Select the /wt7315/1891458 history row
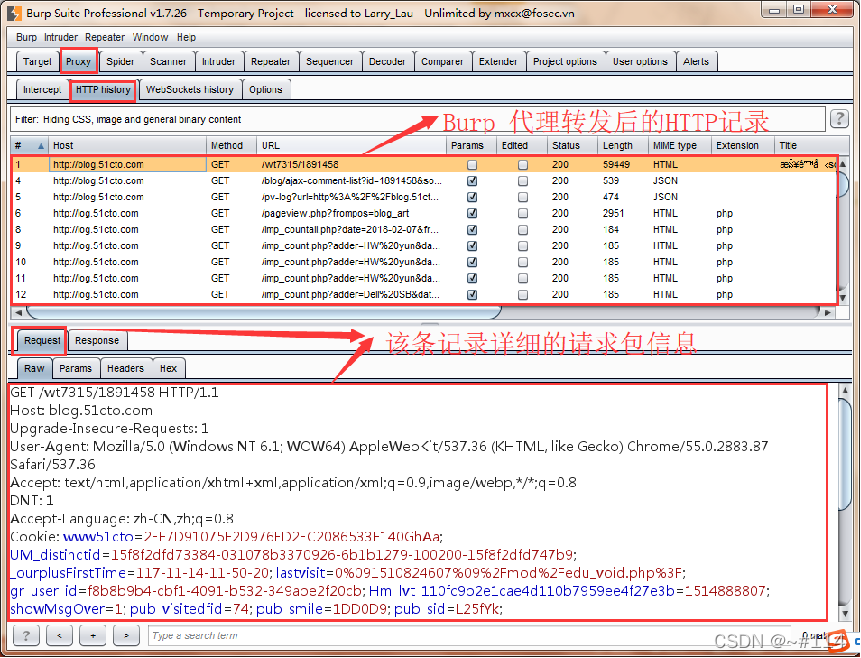 point(424,164)
